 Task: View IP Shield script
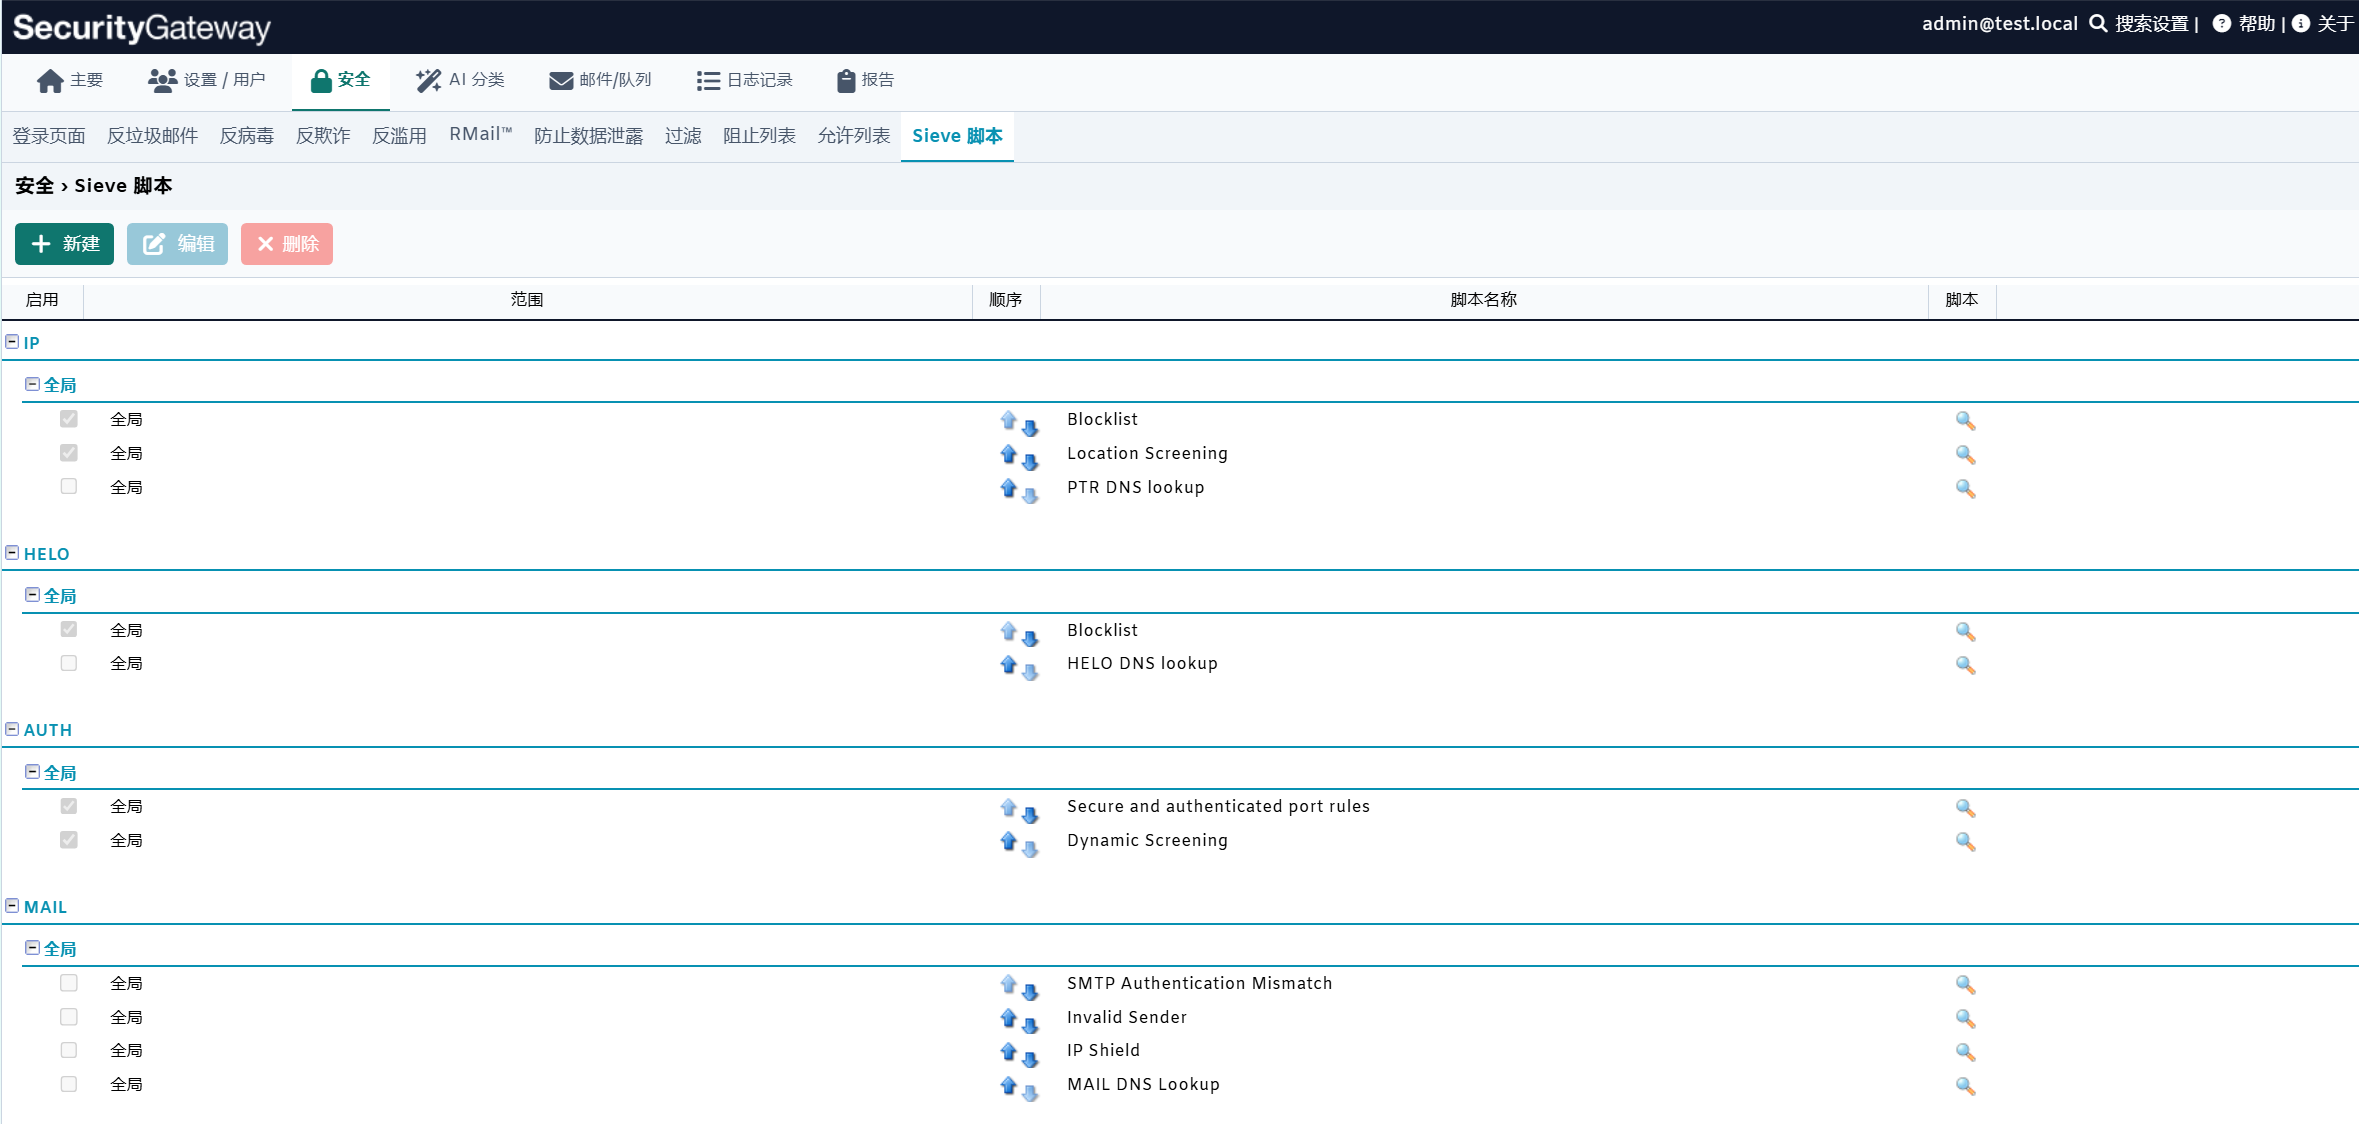click(1965, 1051)
